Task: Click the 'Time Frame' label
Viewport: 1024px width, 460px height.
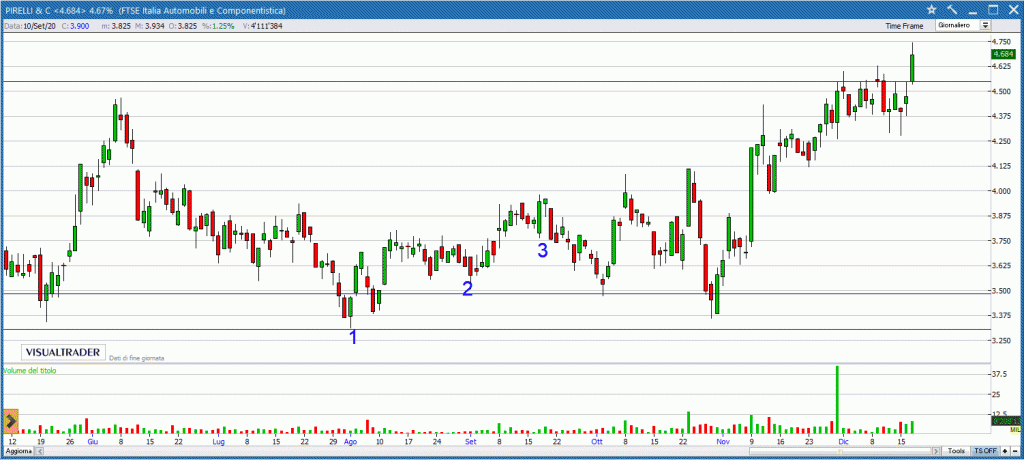Action: tap(904, 26)
